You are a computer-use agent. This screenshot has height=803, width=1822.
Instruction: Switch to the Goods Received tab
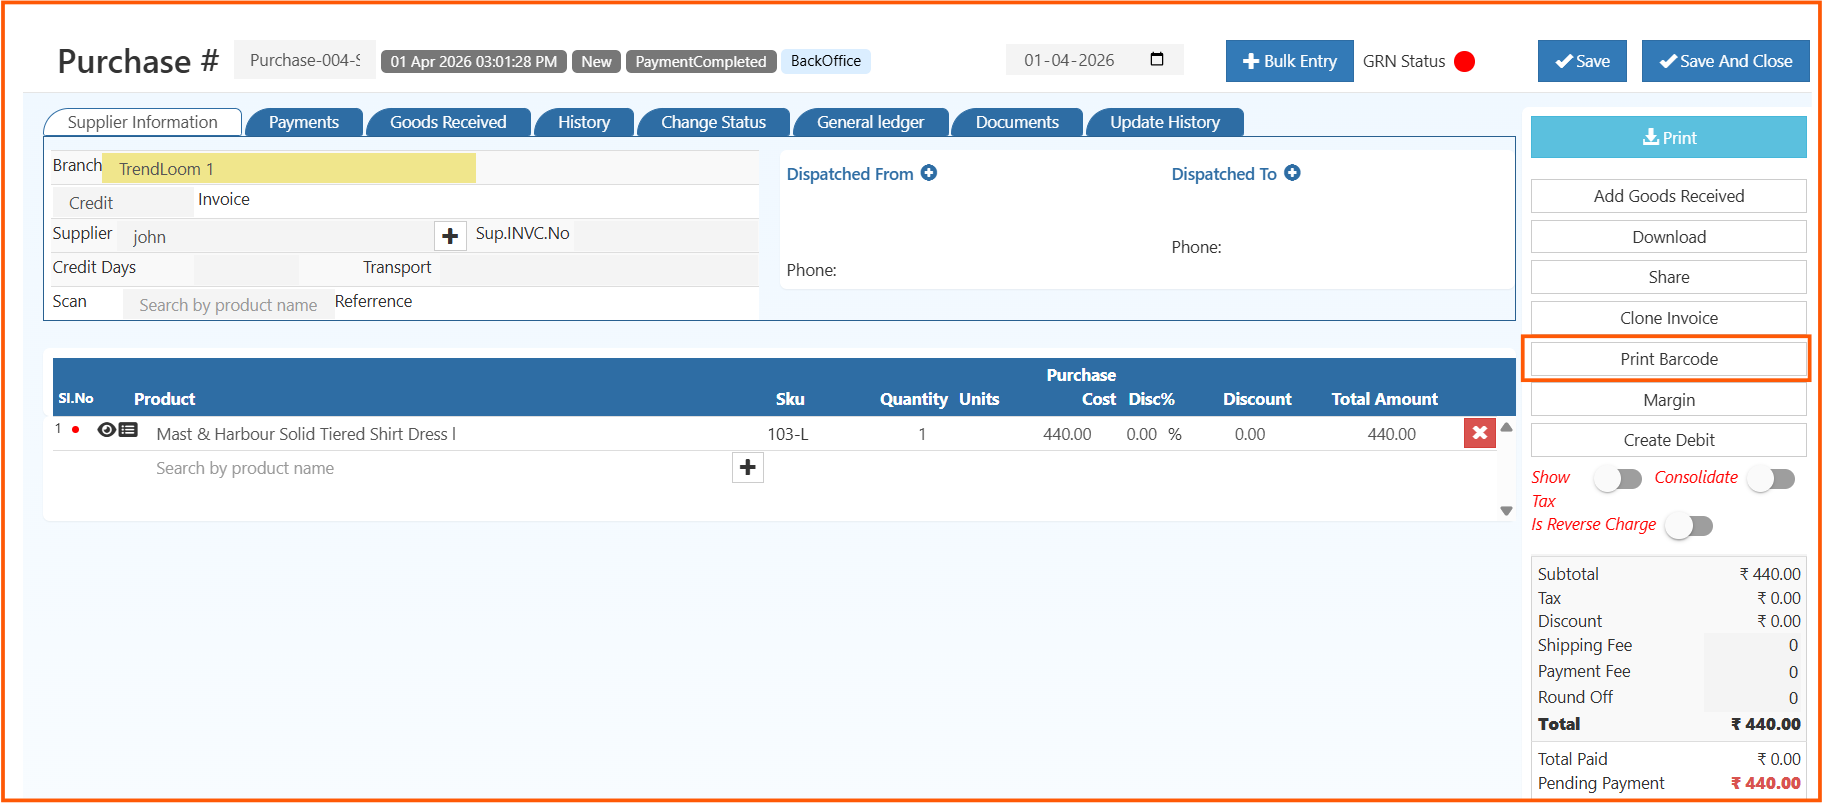pos(448,122)
